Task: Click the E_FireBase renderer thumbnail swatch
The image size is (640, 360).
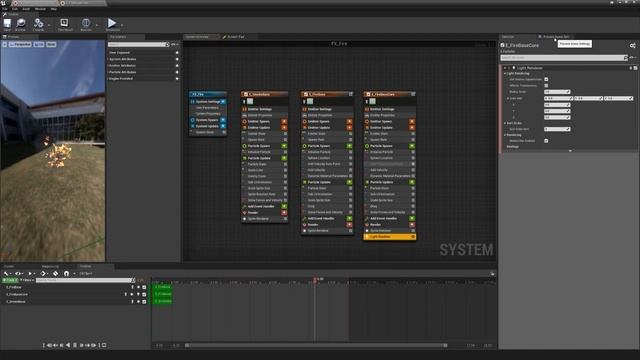Action: tap(310, 101)
